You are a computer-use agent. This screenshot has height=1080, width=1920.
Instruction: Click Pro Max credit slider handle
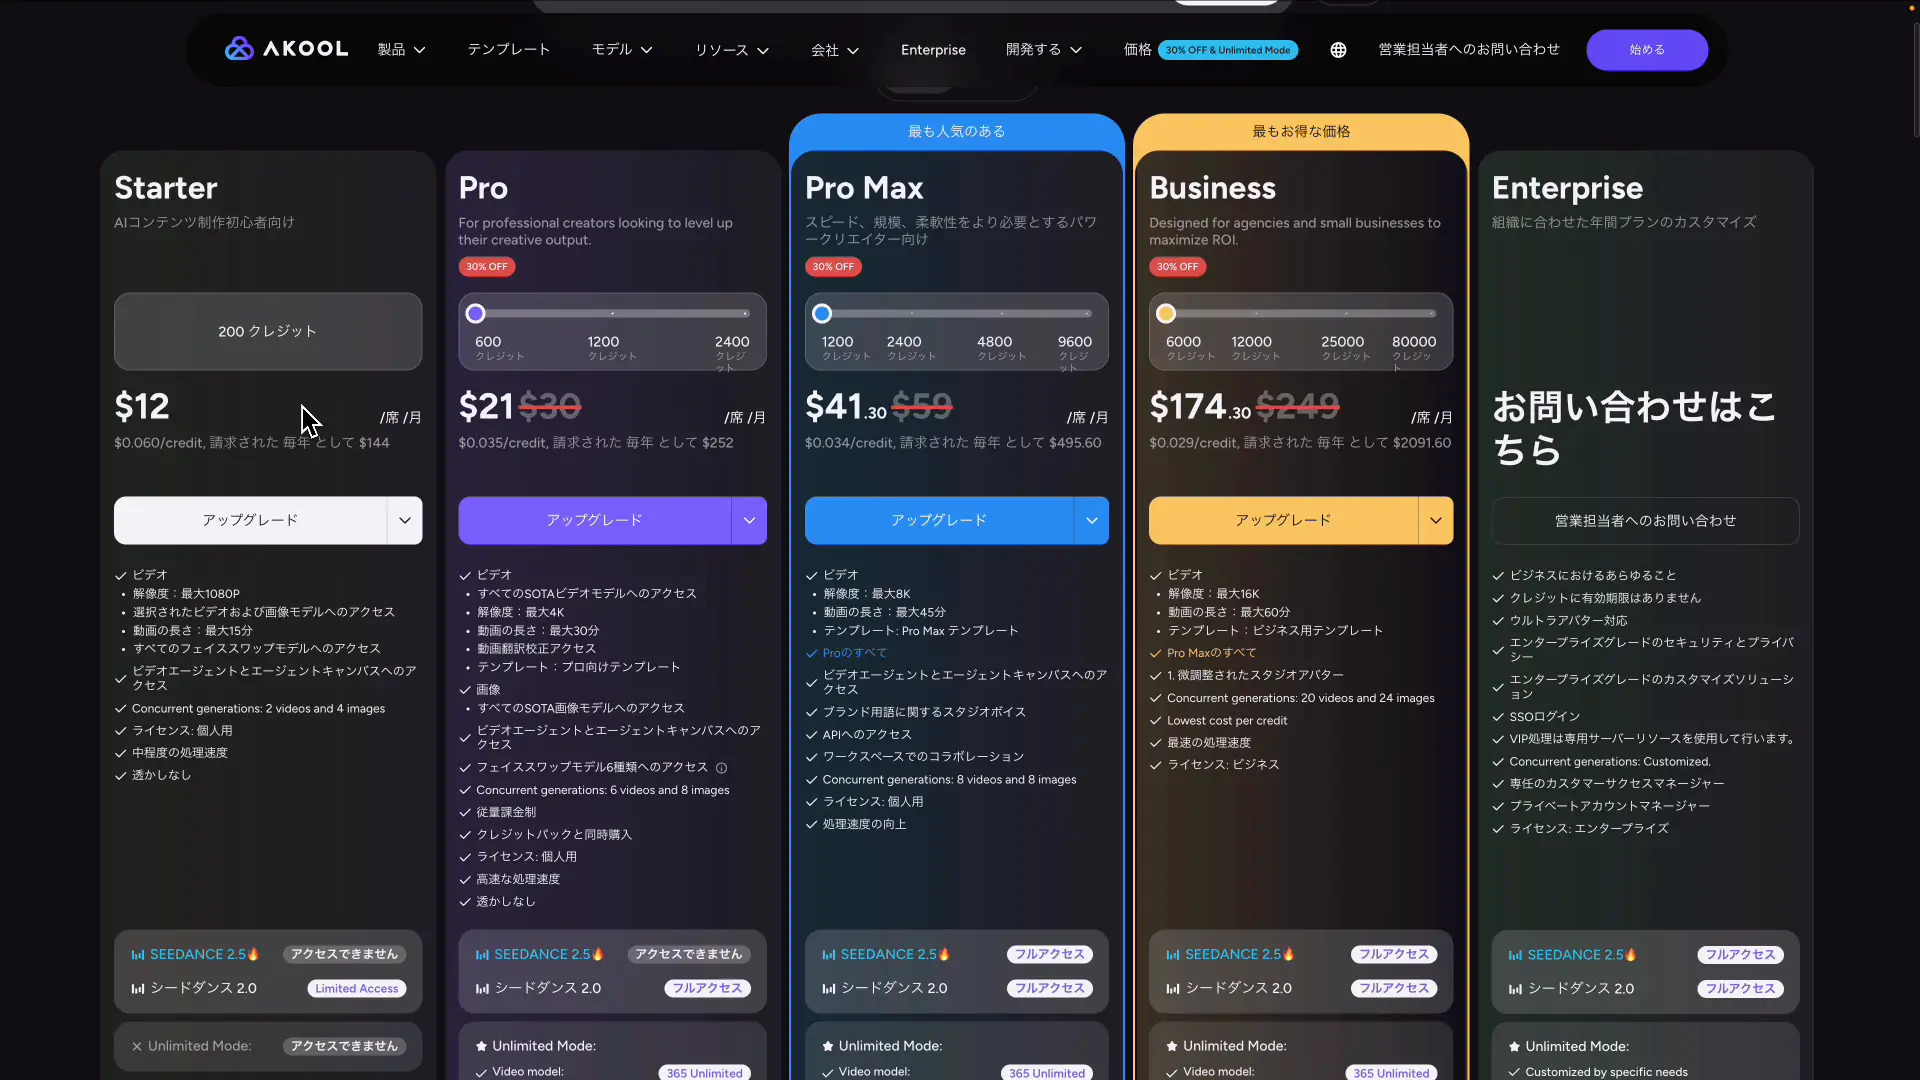pos(822,313)
